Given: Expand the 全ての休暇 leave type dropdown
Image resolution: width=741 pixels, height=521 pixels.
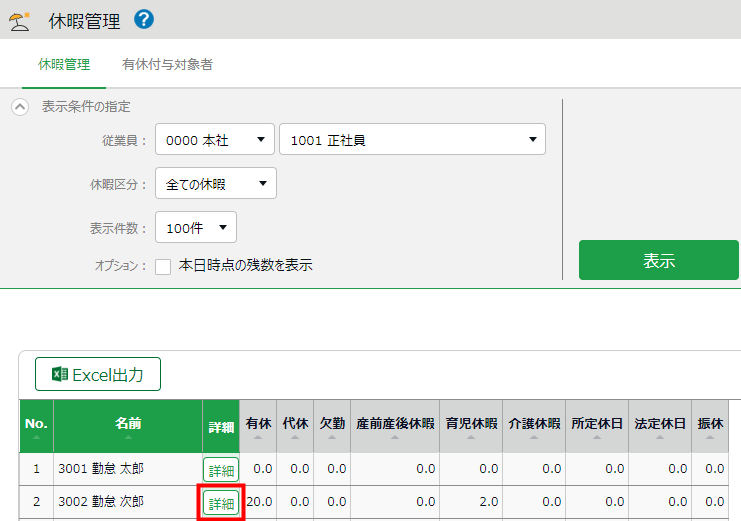Looking at the screenshot, I should coord(215,184).
